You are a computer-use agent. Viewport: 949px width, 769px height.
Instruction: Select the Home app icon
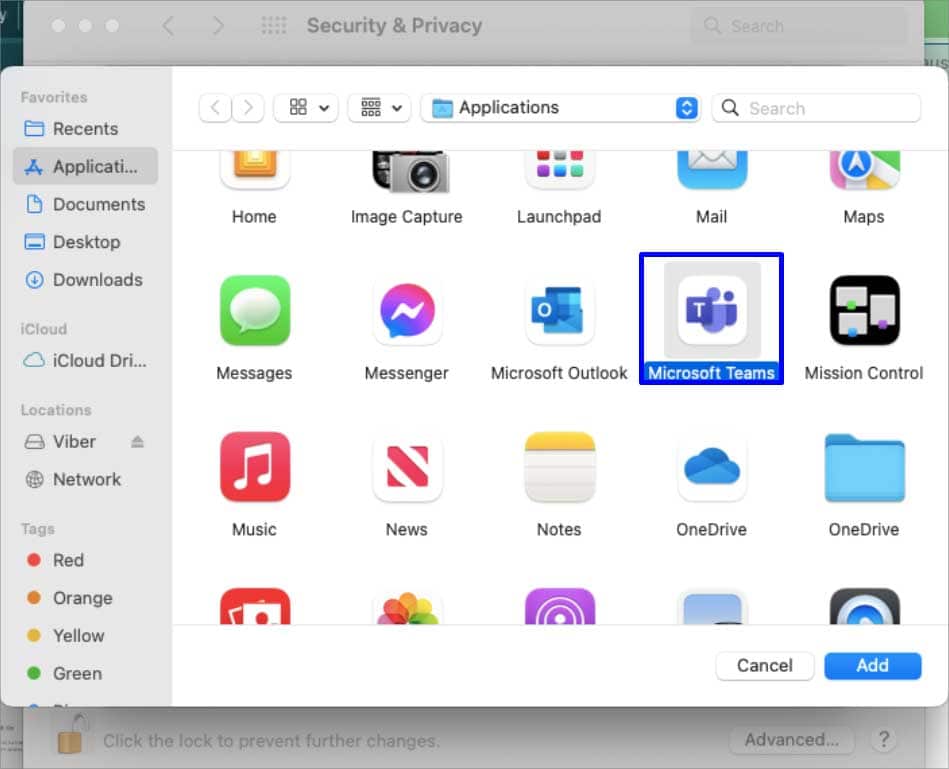tap(255, 170)
